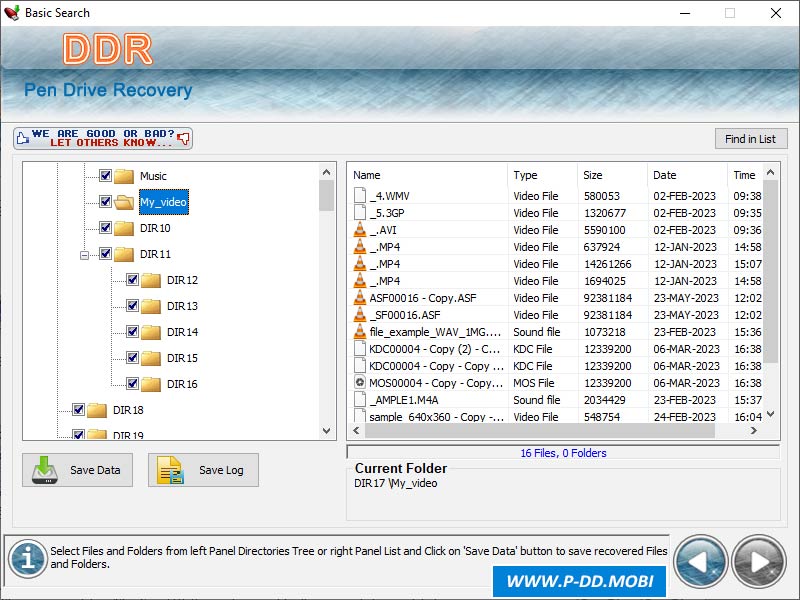Click the MOS00004 file icon
Screen dimensions: 800x600
point(360,383)
